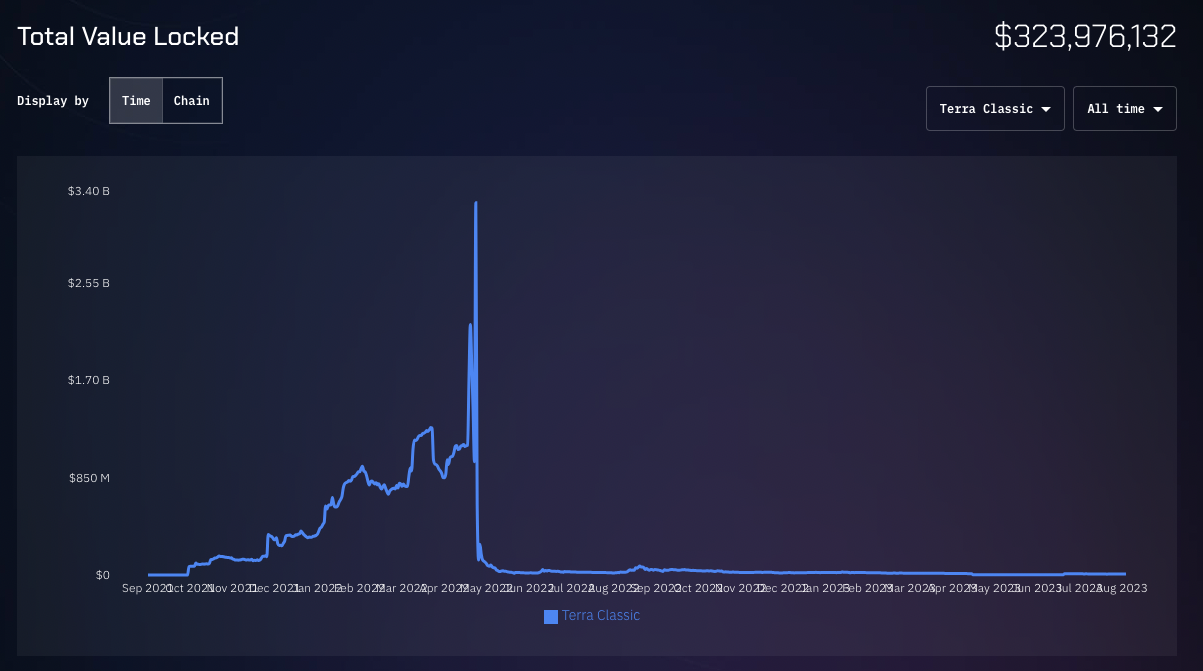Click the $0 y-axis label
Screen dimensions: 1203x671
pyautogui.click(x=102, y=575)
